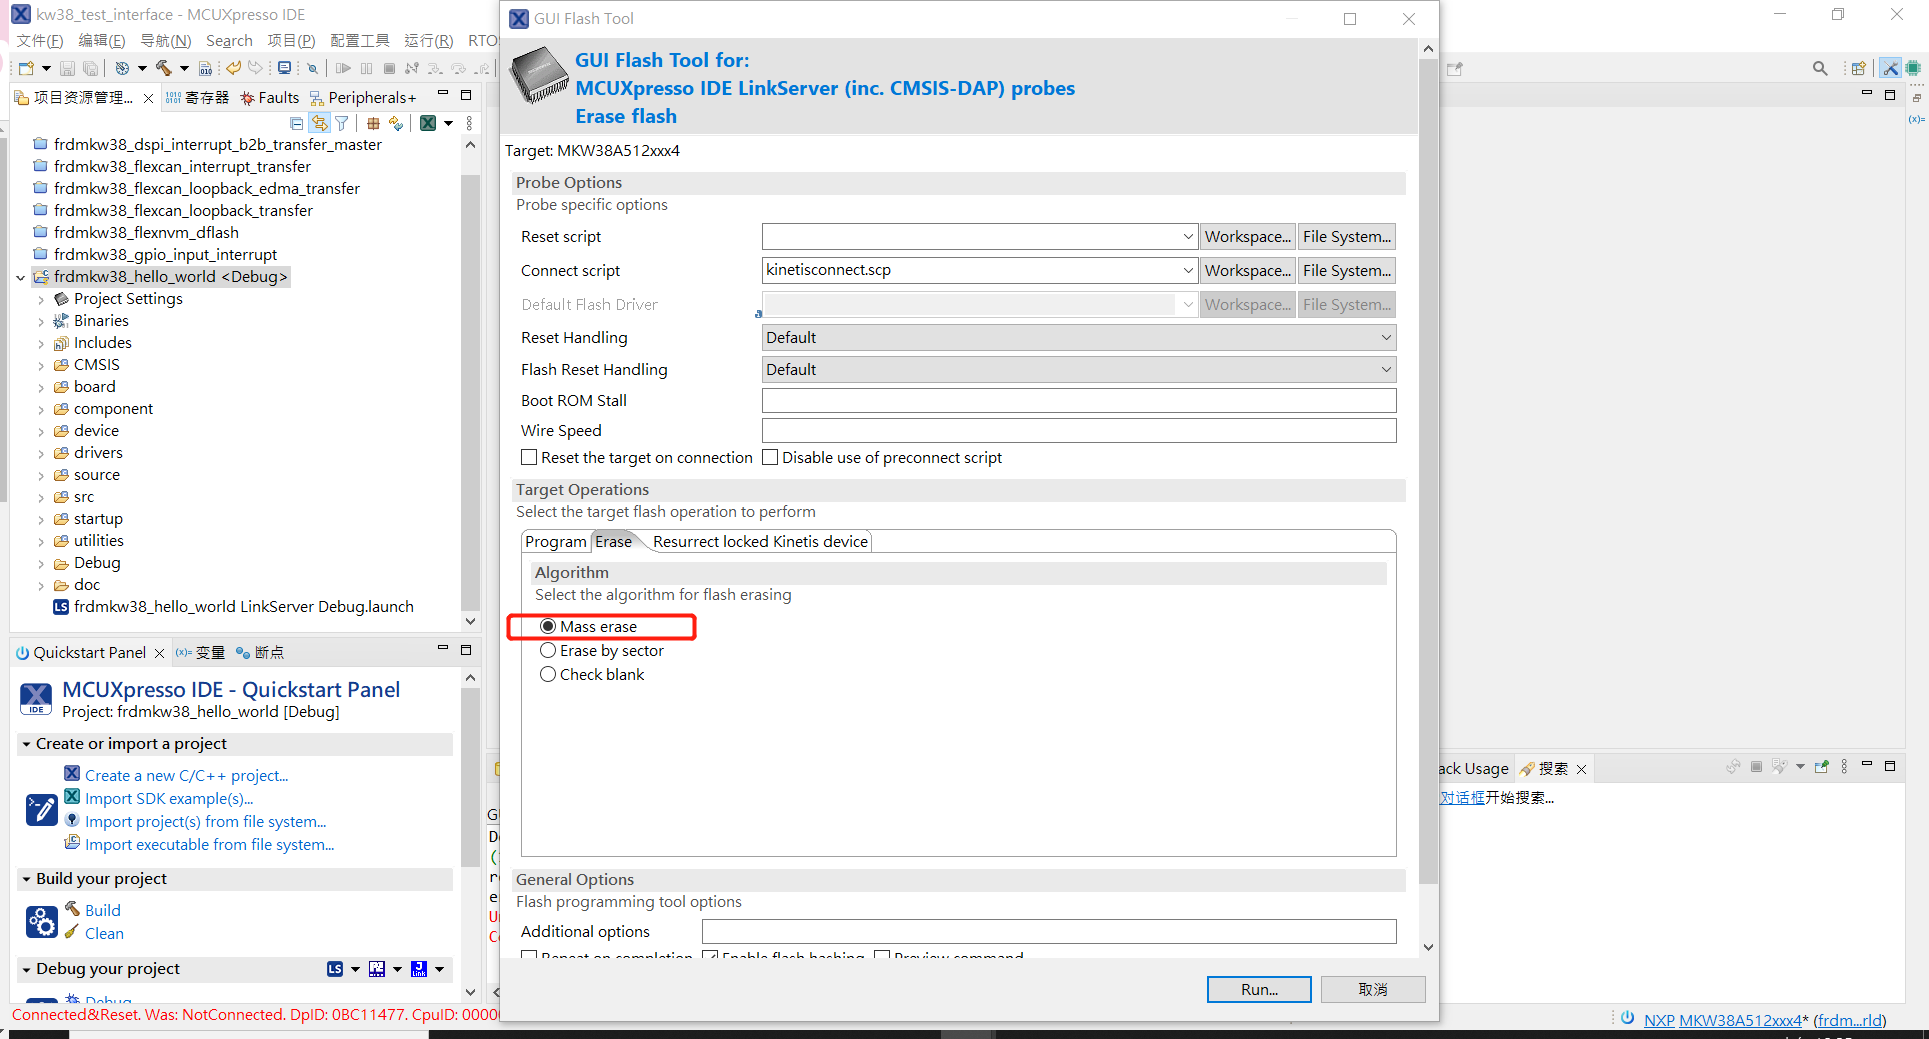
Task: Select the Build hammer tool in the toolbar
Action: pos(163,68)
